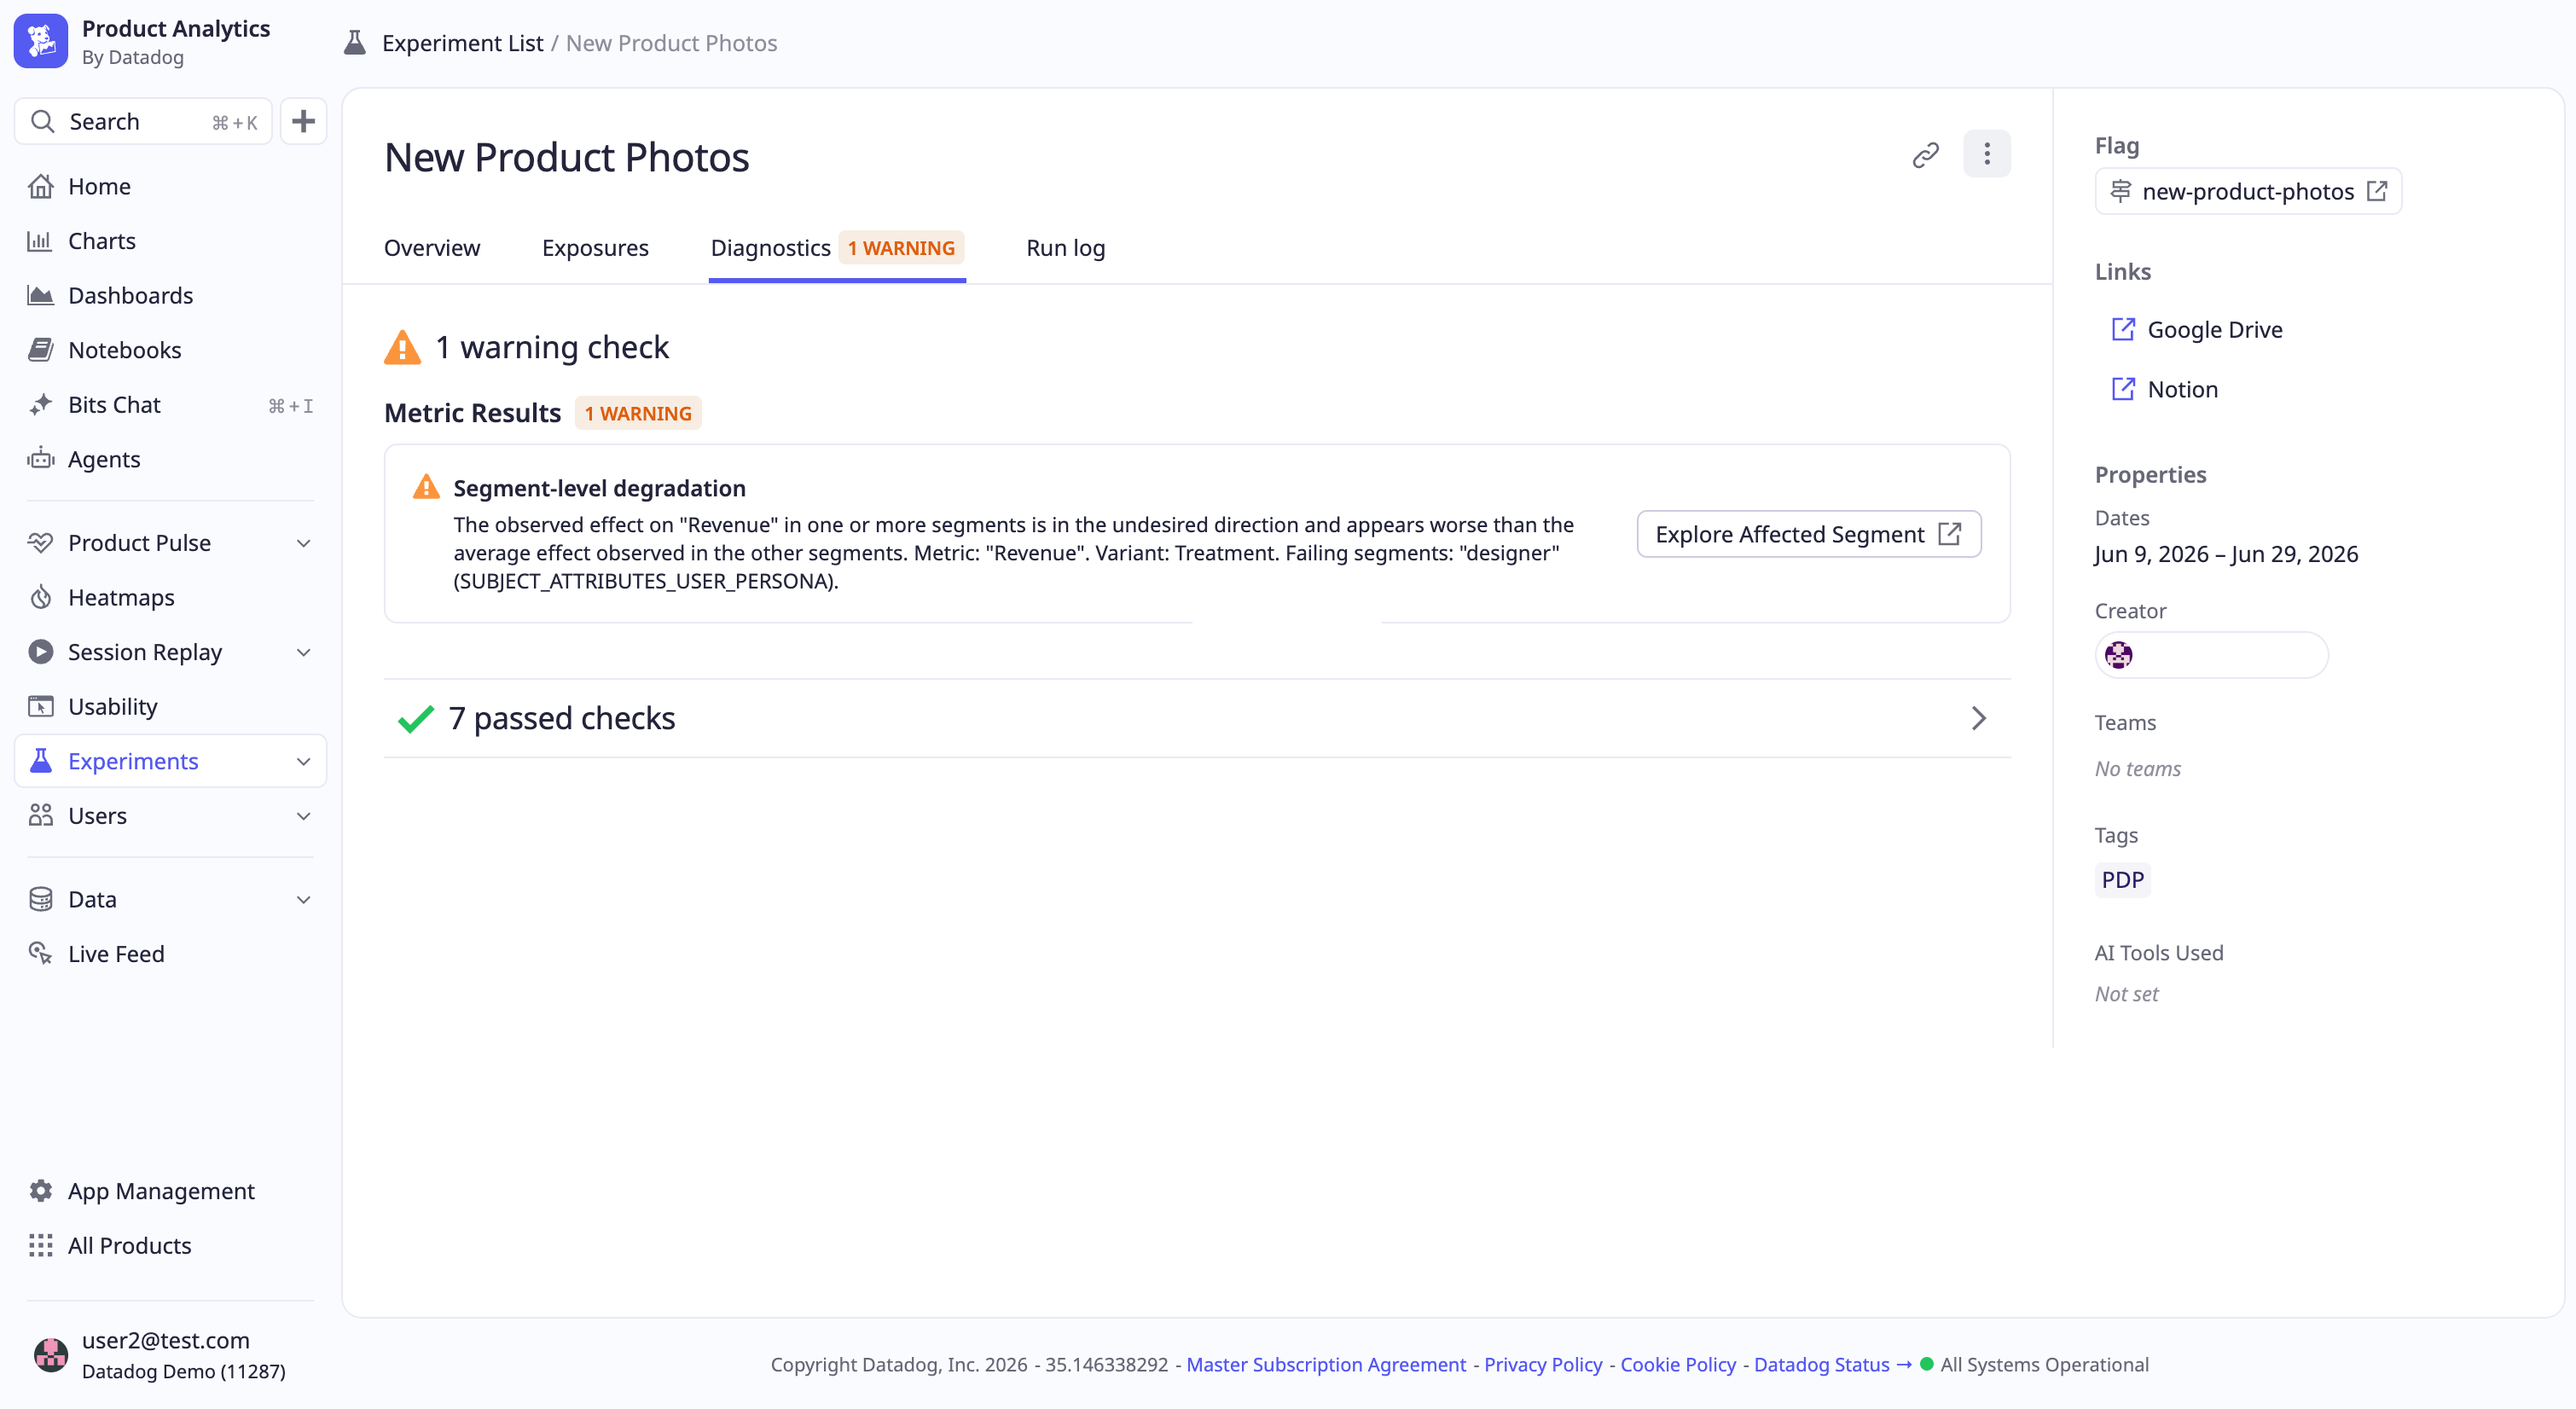Open Master Subscription Agreement link

point(1325,1364)
